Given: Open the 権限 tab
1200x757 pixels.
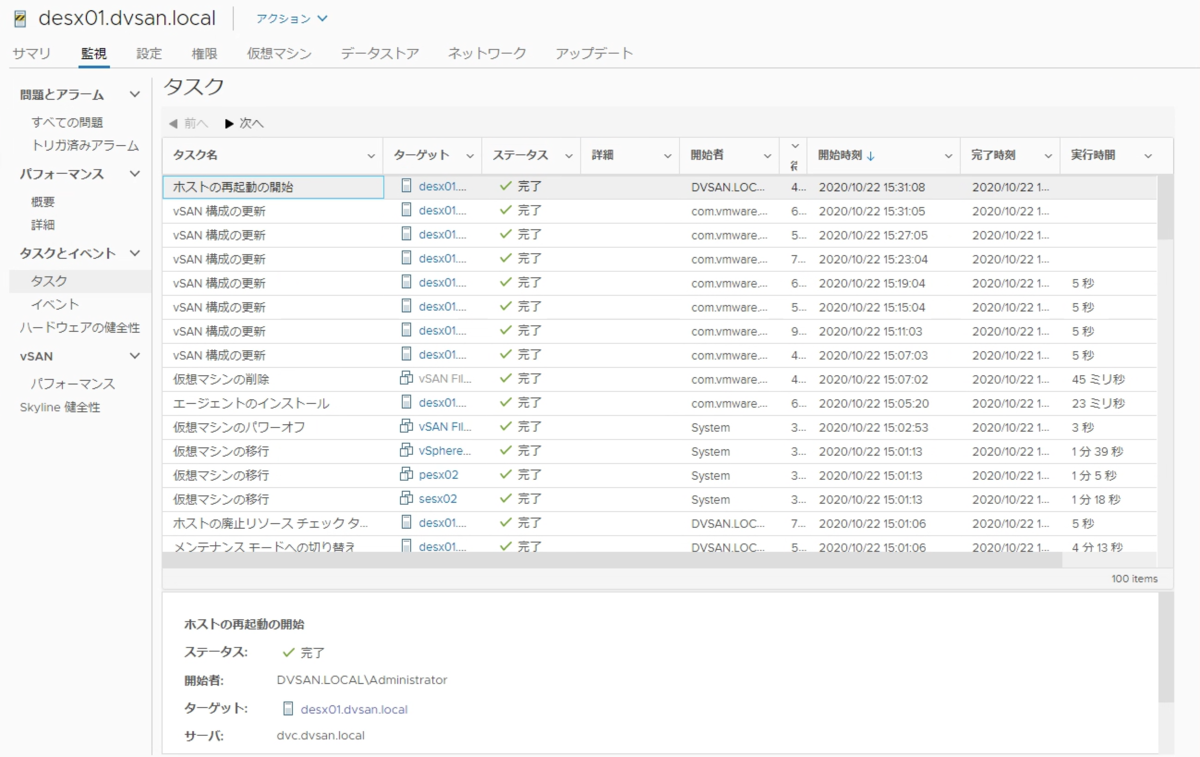Looking at the screenshot, I should click(x=204, y=53).
